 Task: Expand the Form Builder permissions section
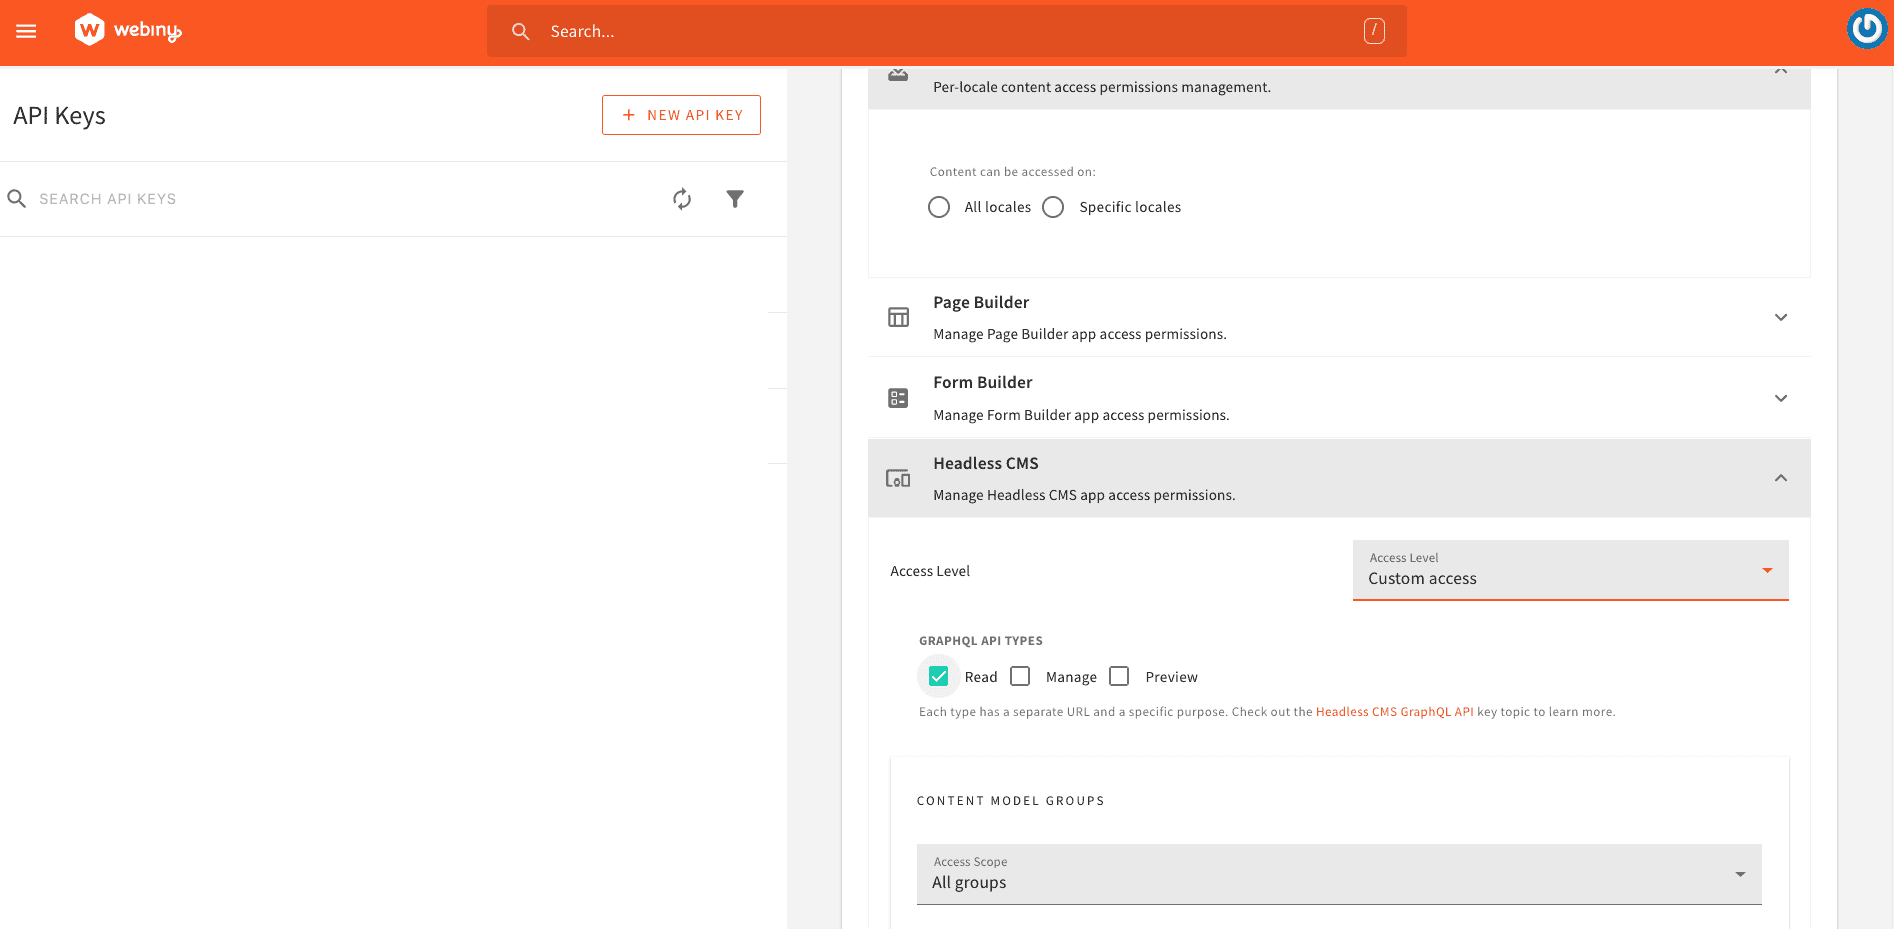[1780, 398]
